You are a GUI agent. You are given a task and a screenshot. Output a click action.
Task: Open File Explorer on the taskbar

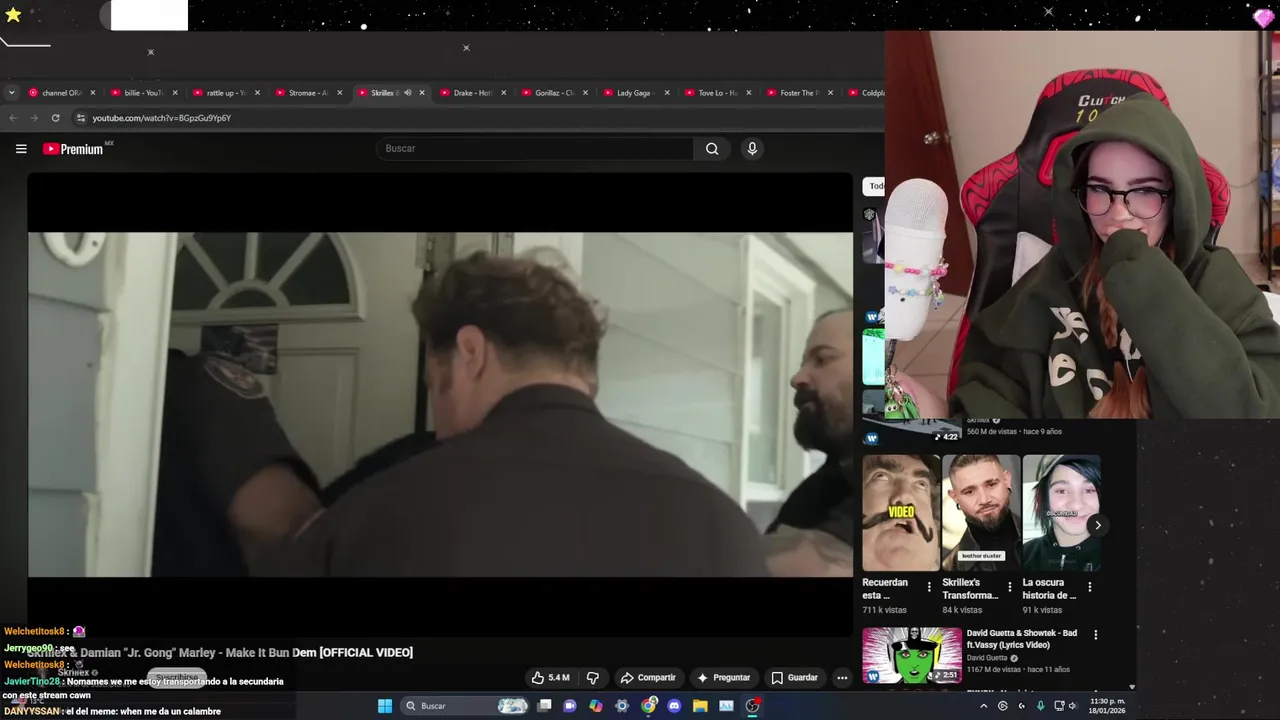coord(700,706)
